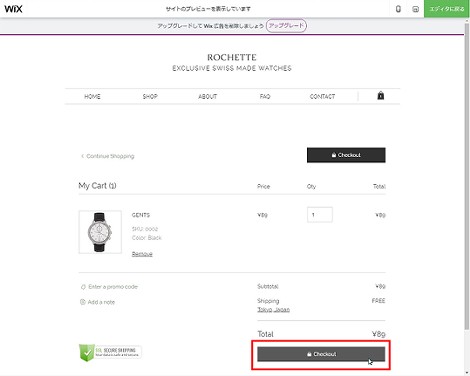Image resolution: width=470 pixels, height=376 pixels.
Task: Open the CONTACT page
Action: click(322, 97)
